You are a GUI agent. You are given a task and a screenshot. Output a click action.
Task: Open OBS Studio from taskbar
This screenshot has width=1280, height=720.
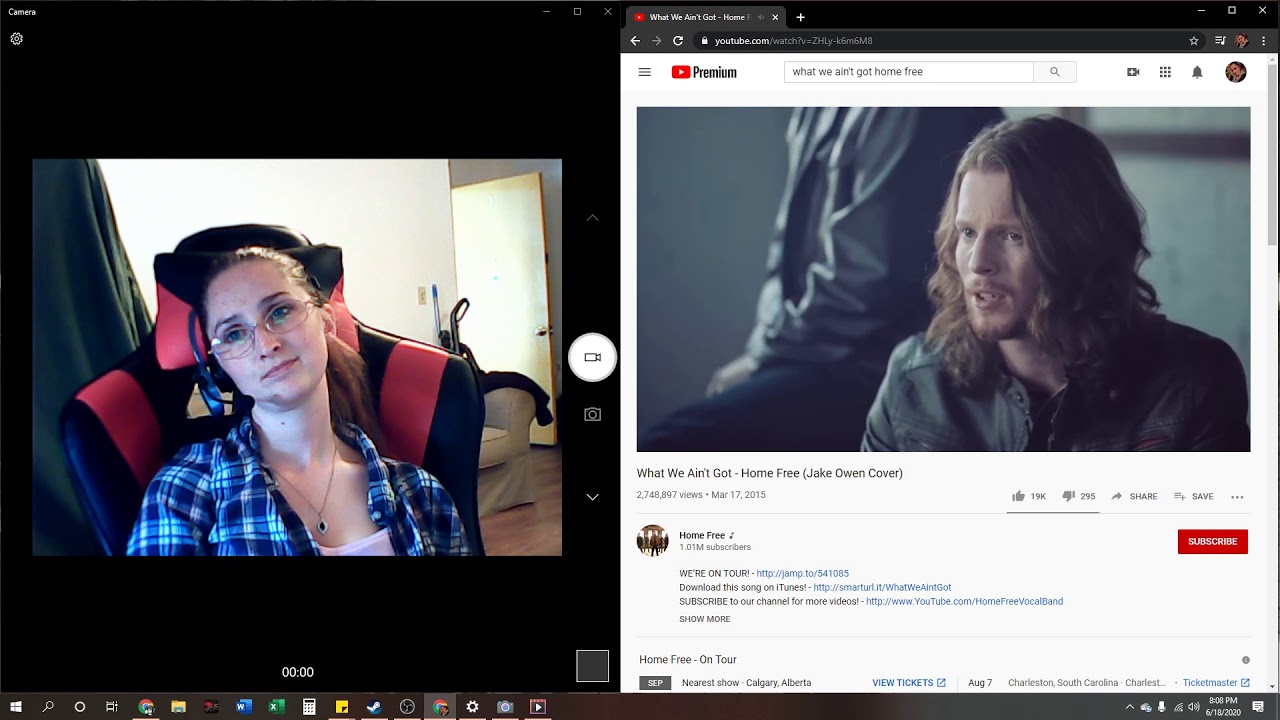[407, 707]
